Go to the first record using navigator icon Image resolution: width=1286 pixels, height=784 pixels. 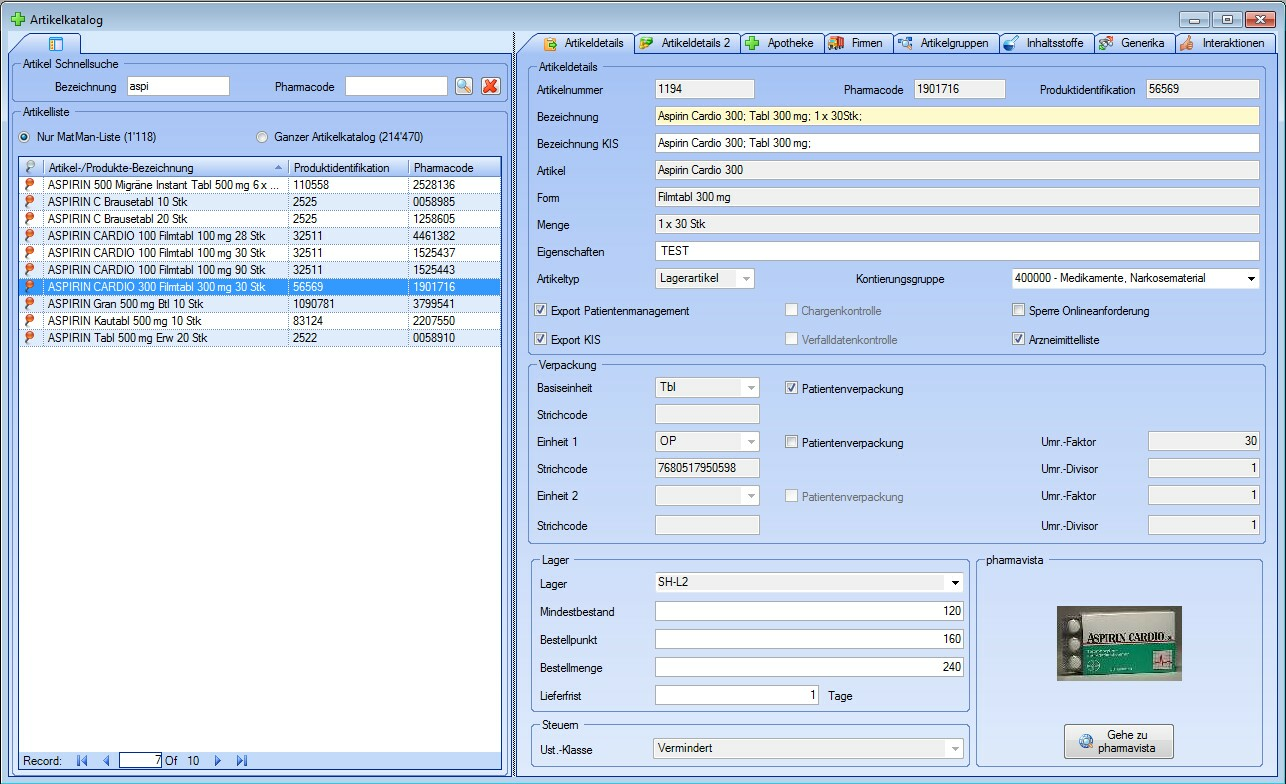click(x=82, y=761)
